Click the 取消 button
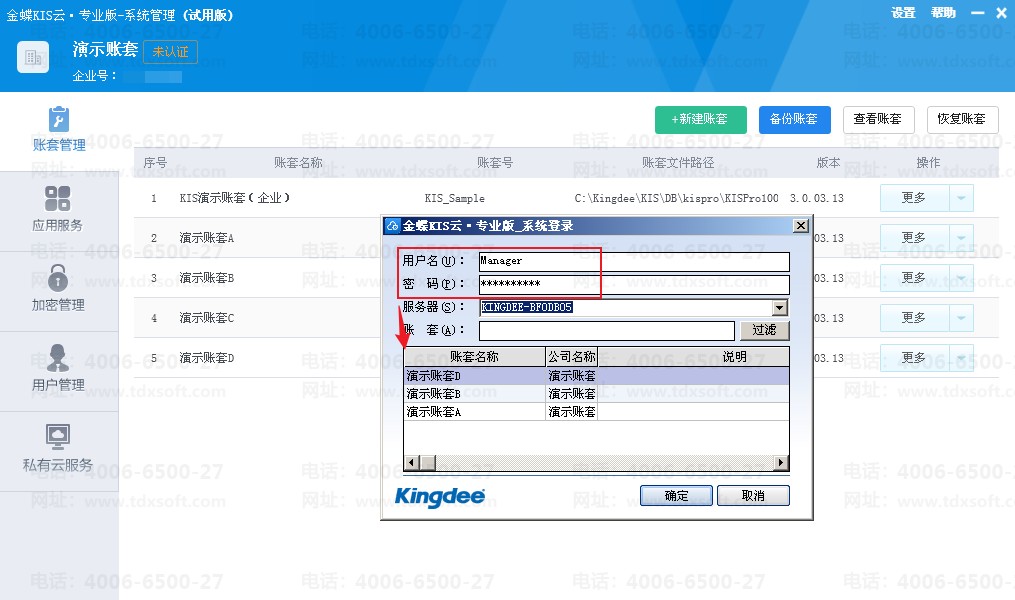This screenshot has width=1015, height=600. (753, 496)
